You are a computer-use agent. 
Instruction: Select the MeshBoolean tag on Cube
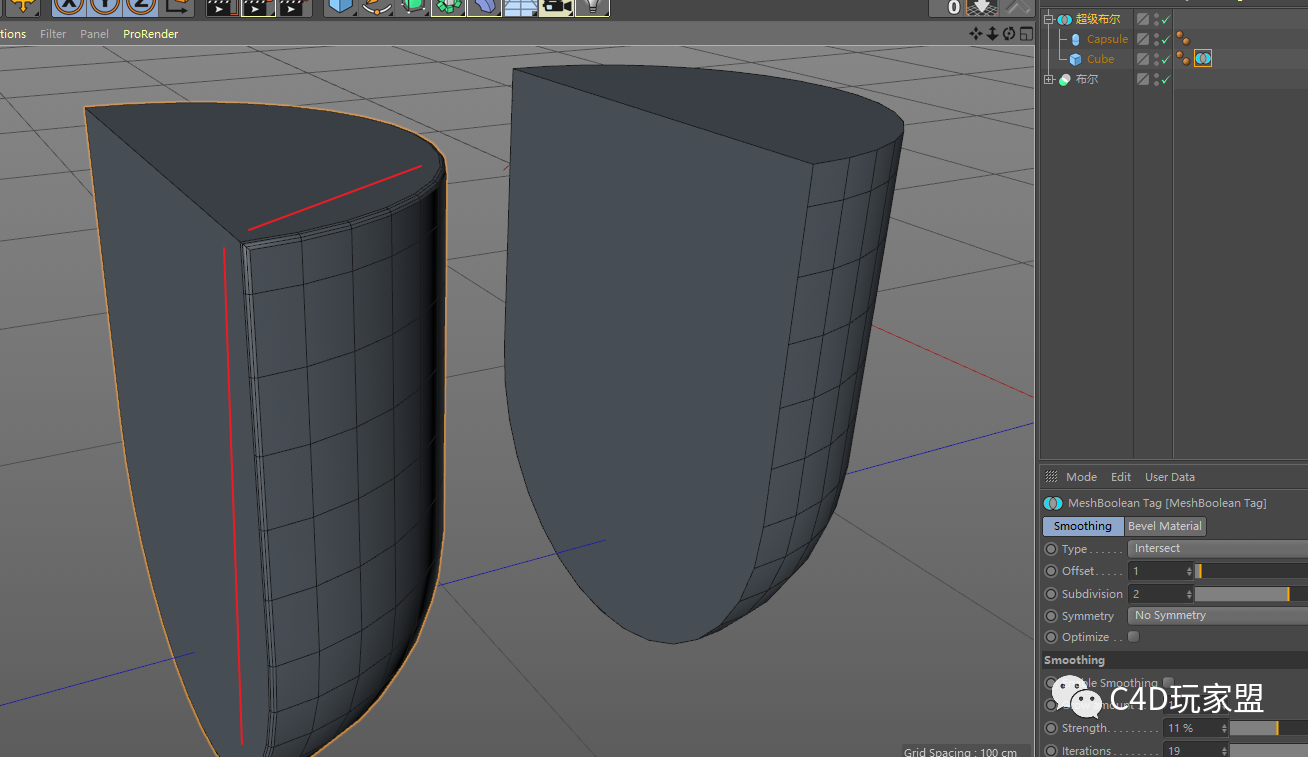(x=1203, y=59)
